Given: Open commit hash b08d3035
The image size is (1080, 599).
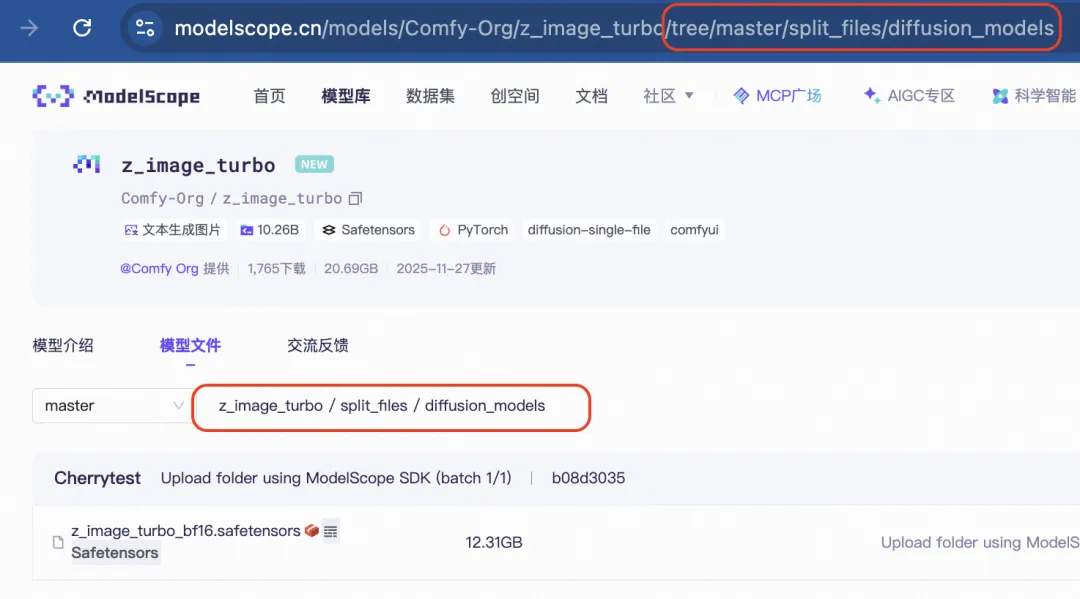Looking at the screenshot, I should point(588,478).
